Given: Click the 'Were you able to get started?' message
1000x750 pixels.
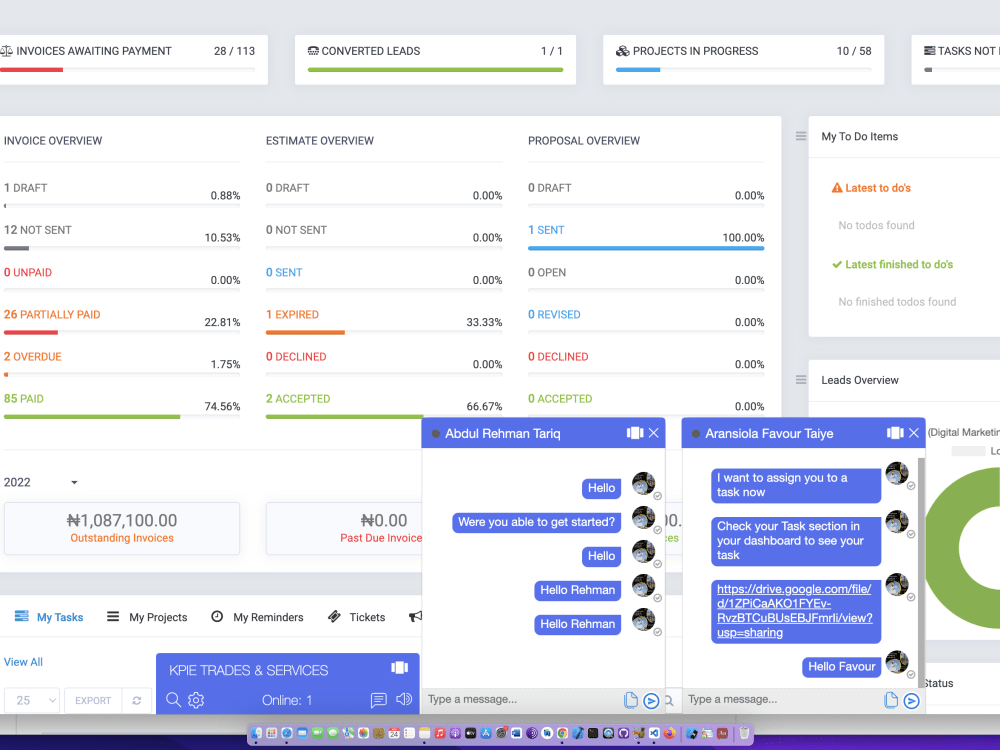Looking at the screenshot, I should 536,522.
